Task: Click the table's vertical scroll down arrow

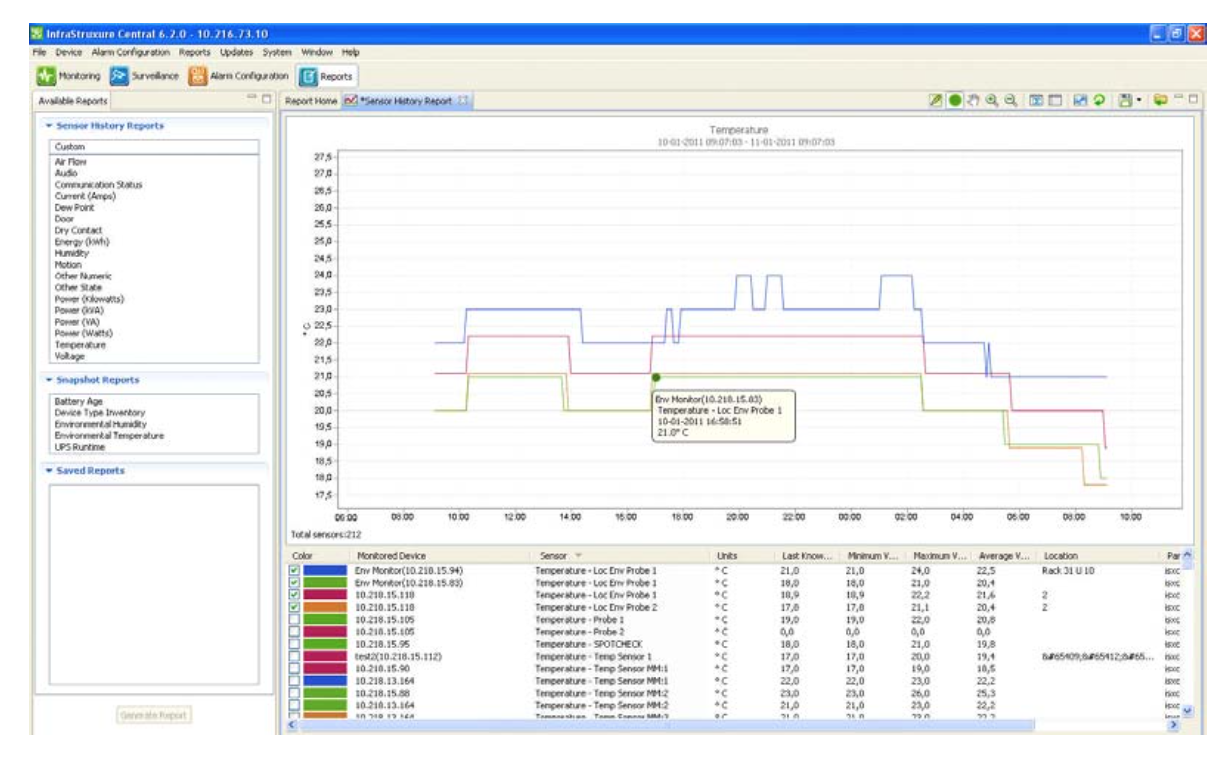Action: (x=1188, y=712)
